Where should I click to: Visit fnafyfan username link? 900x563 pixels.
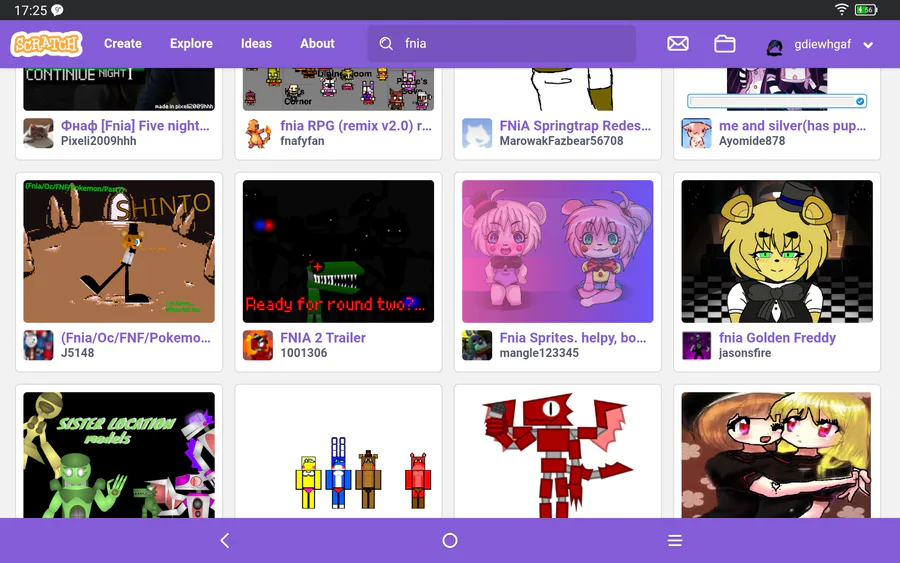302,141
